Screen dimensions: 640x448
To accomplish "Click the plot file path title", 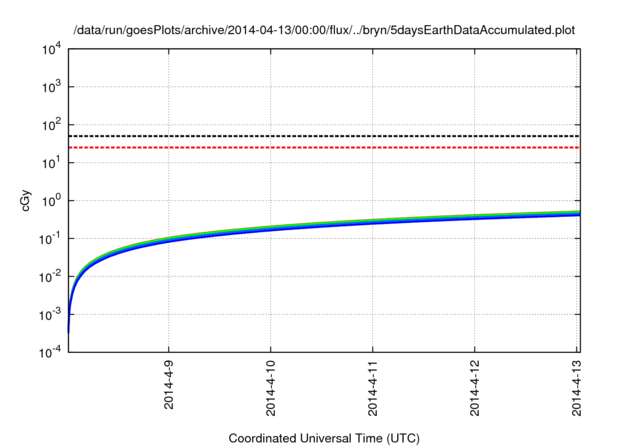I will (x=324, y=30).
